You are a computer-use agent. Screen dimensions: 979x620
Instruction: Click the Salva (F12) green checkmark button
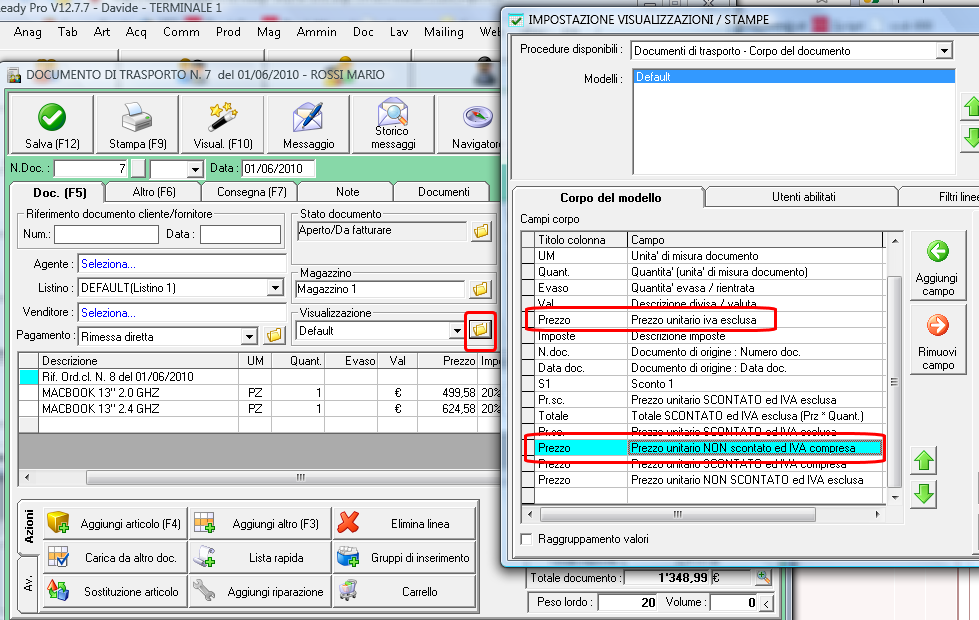tap(52, 124)
